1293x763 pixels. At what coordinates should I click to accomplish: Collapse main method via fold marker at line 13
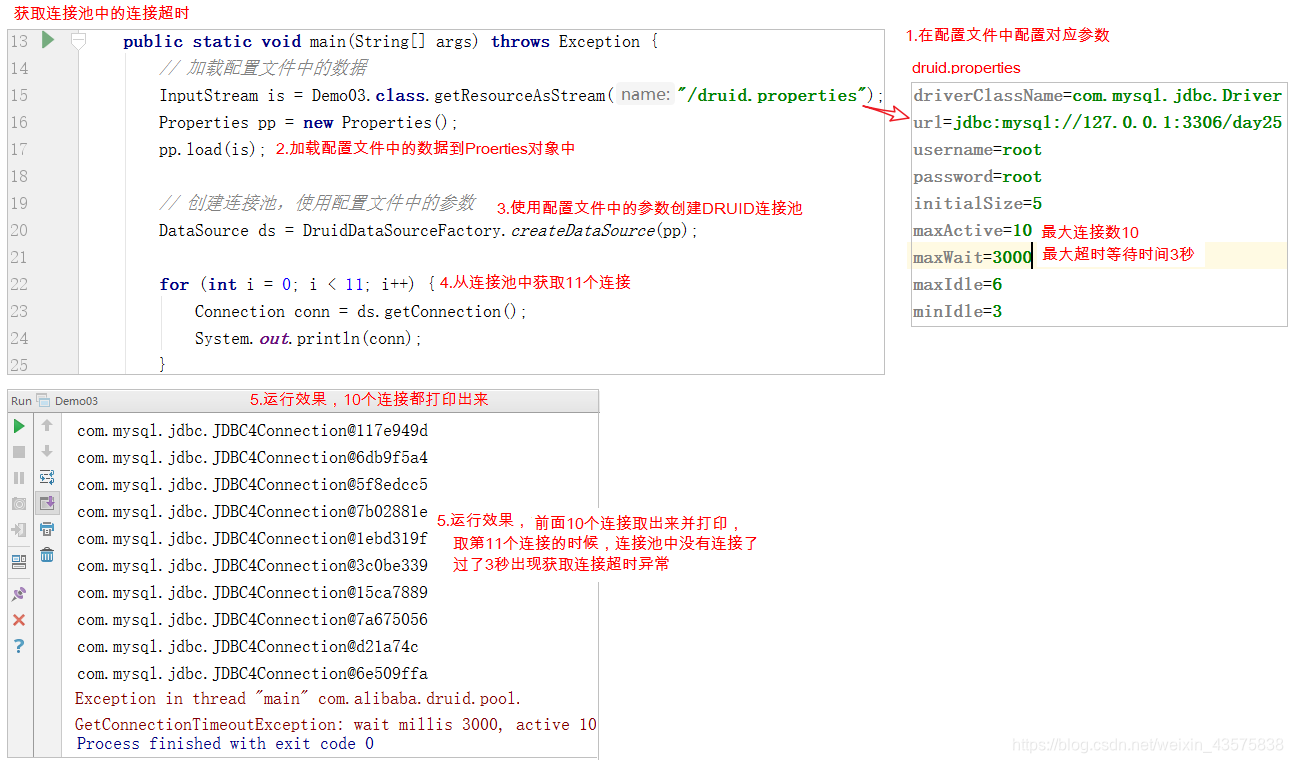(x=79, y=41)
